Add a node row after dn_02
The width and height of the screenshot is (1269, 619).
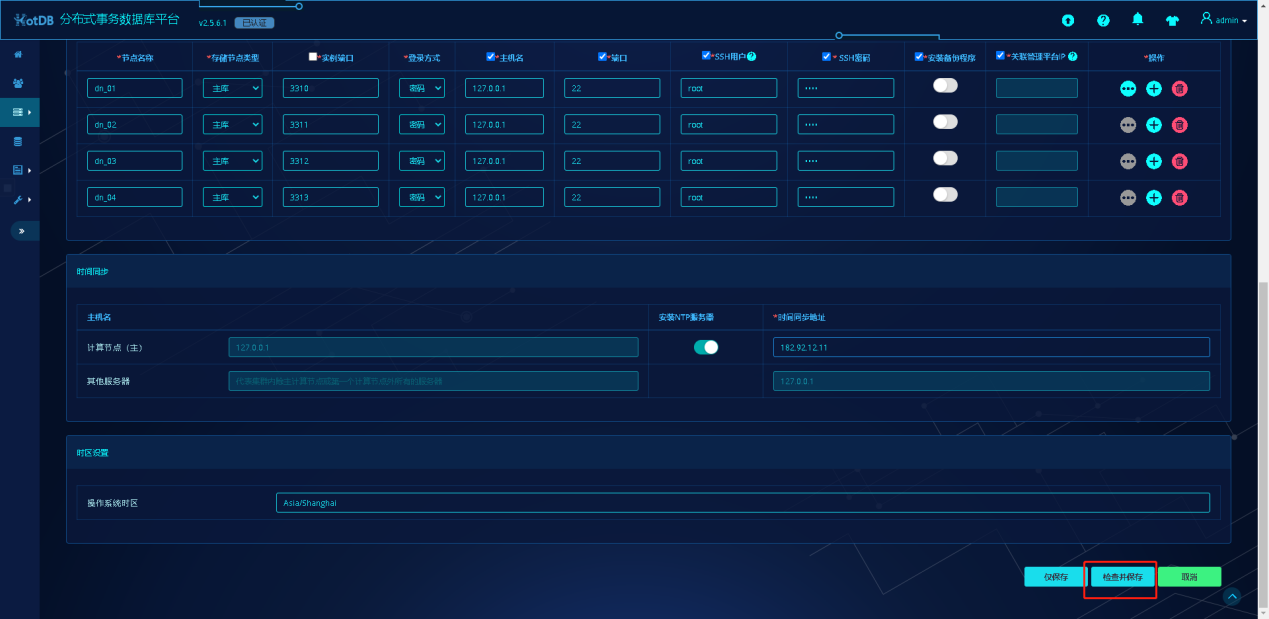coord(1154,125)
